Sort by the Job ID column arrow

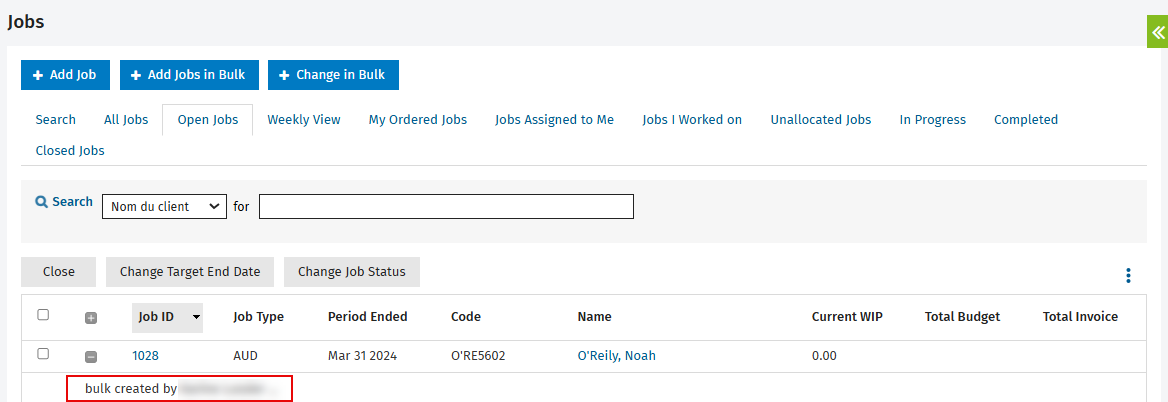coord(197,317)
